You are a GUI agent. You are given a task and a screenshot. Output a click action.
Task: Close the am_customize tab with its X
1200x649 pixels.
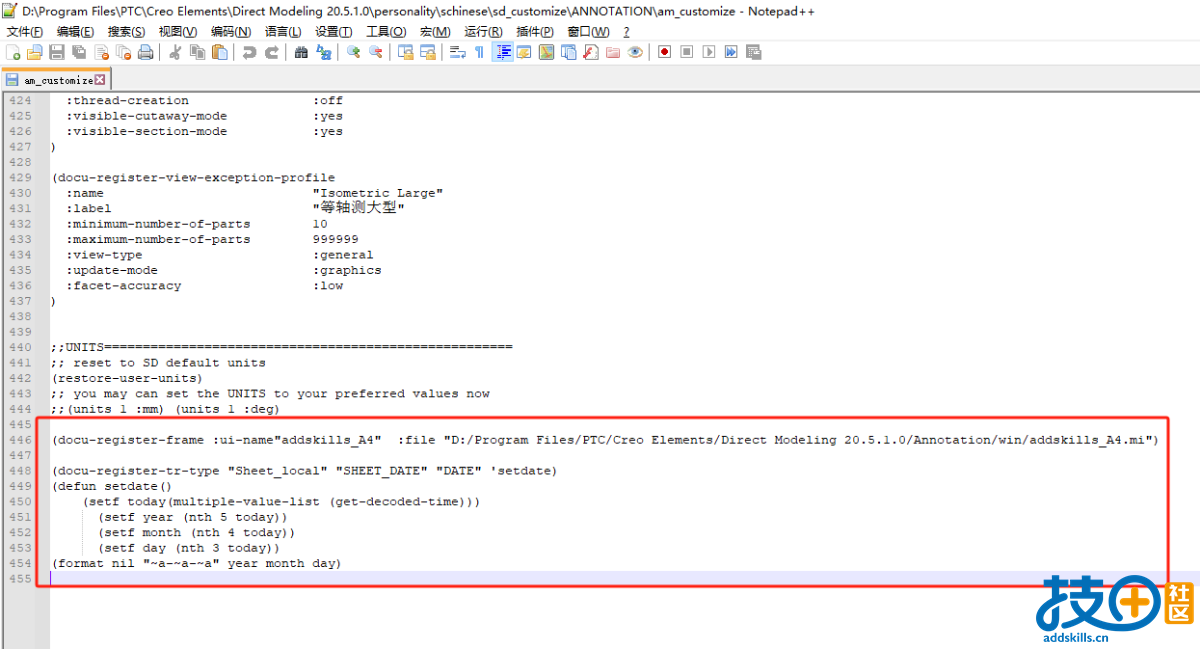pyautogui.click(x=100, y=79)
